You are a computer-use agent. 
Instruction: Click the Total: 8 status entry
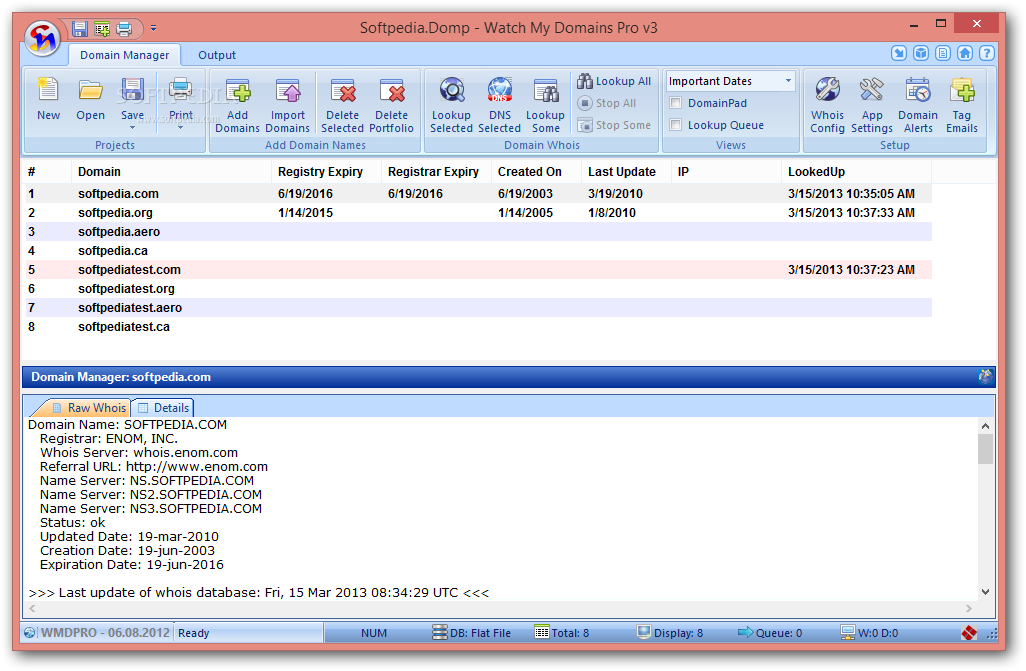[x=561, y=633]
